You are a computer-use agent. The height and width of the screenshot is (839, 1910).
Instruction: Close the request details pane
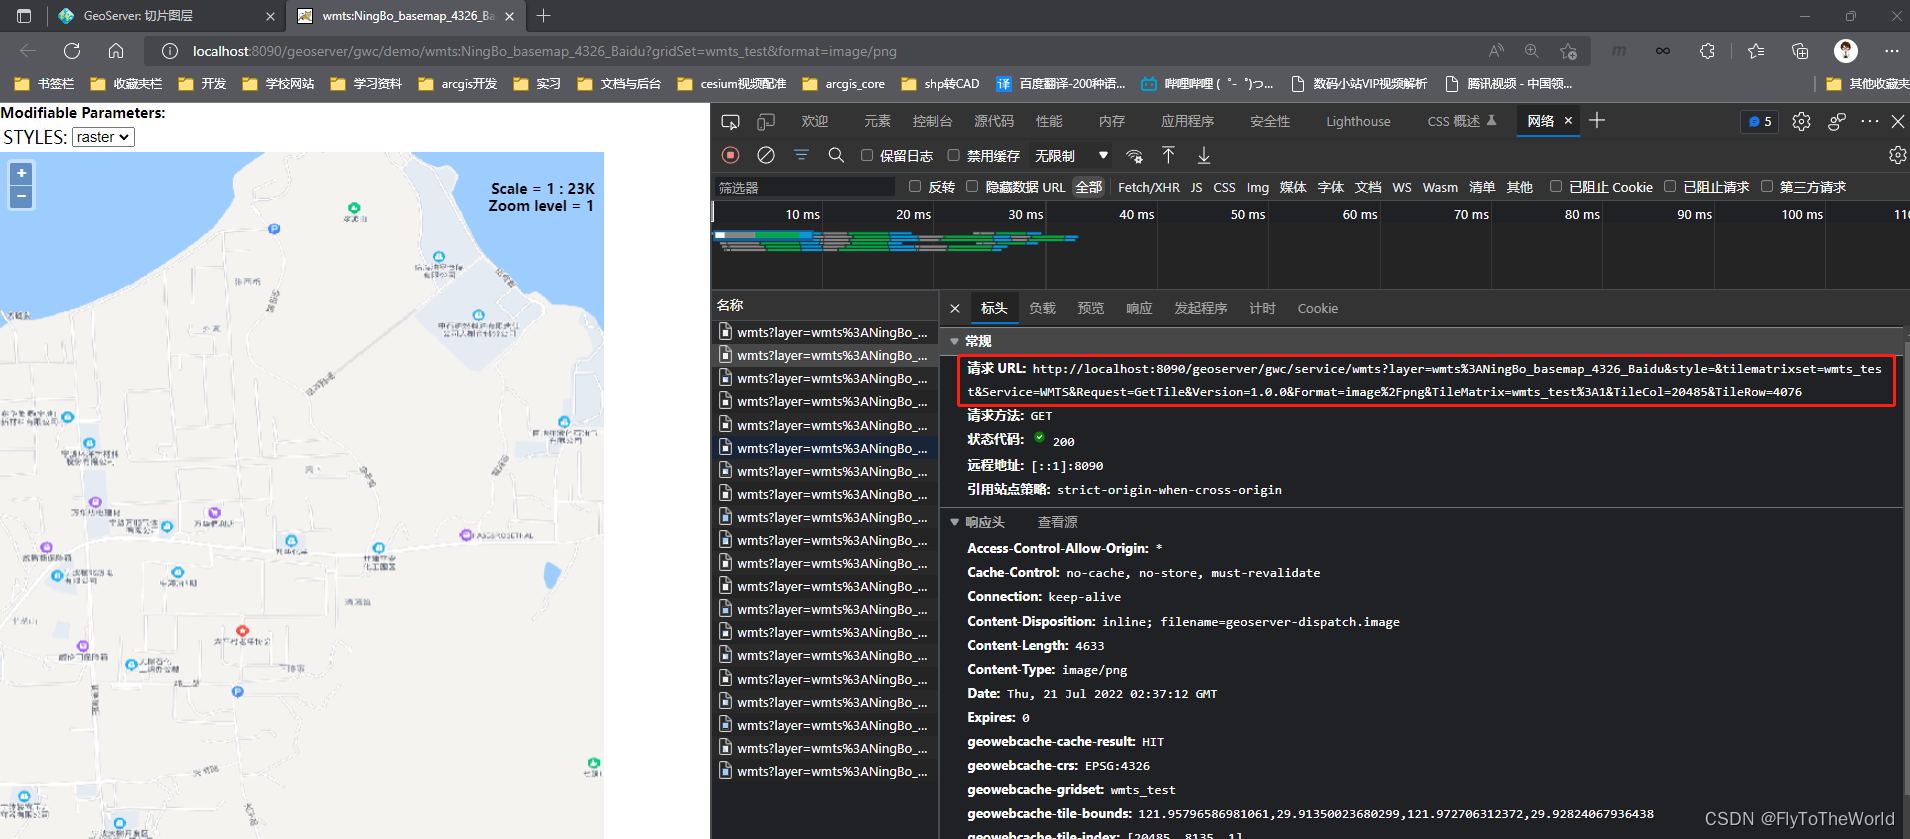point(955,308)
